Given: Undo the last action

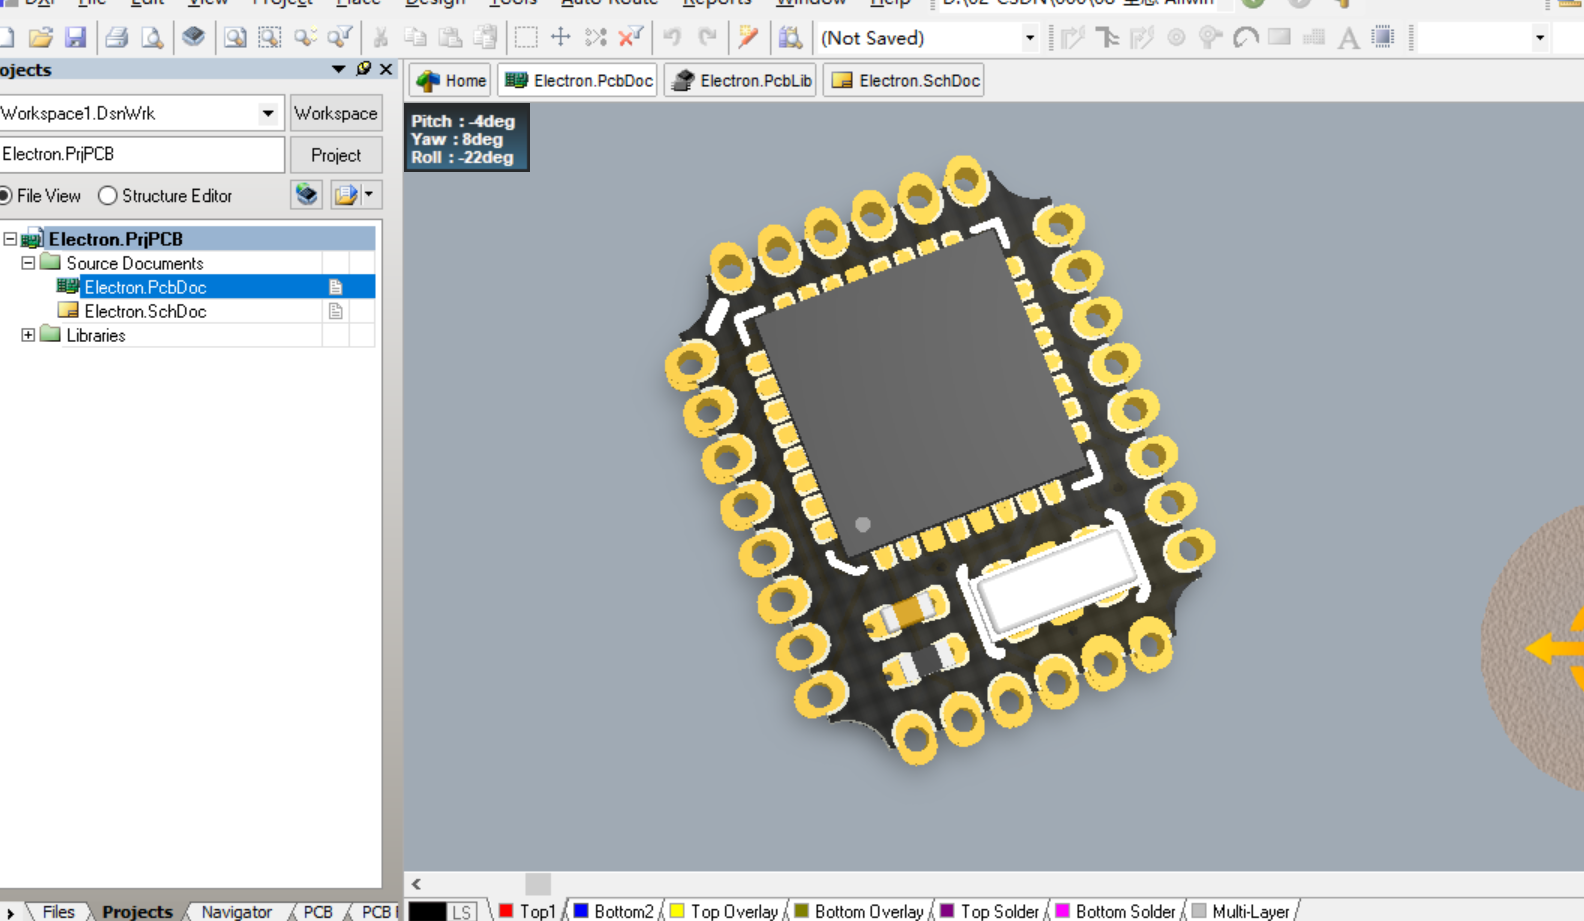Looking at the screenshot, I should pyautogui.click(x=672, y=38).
